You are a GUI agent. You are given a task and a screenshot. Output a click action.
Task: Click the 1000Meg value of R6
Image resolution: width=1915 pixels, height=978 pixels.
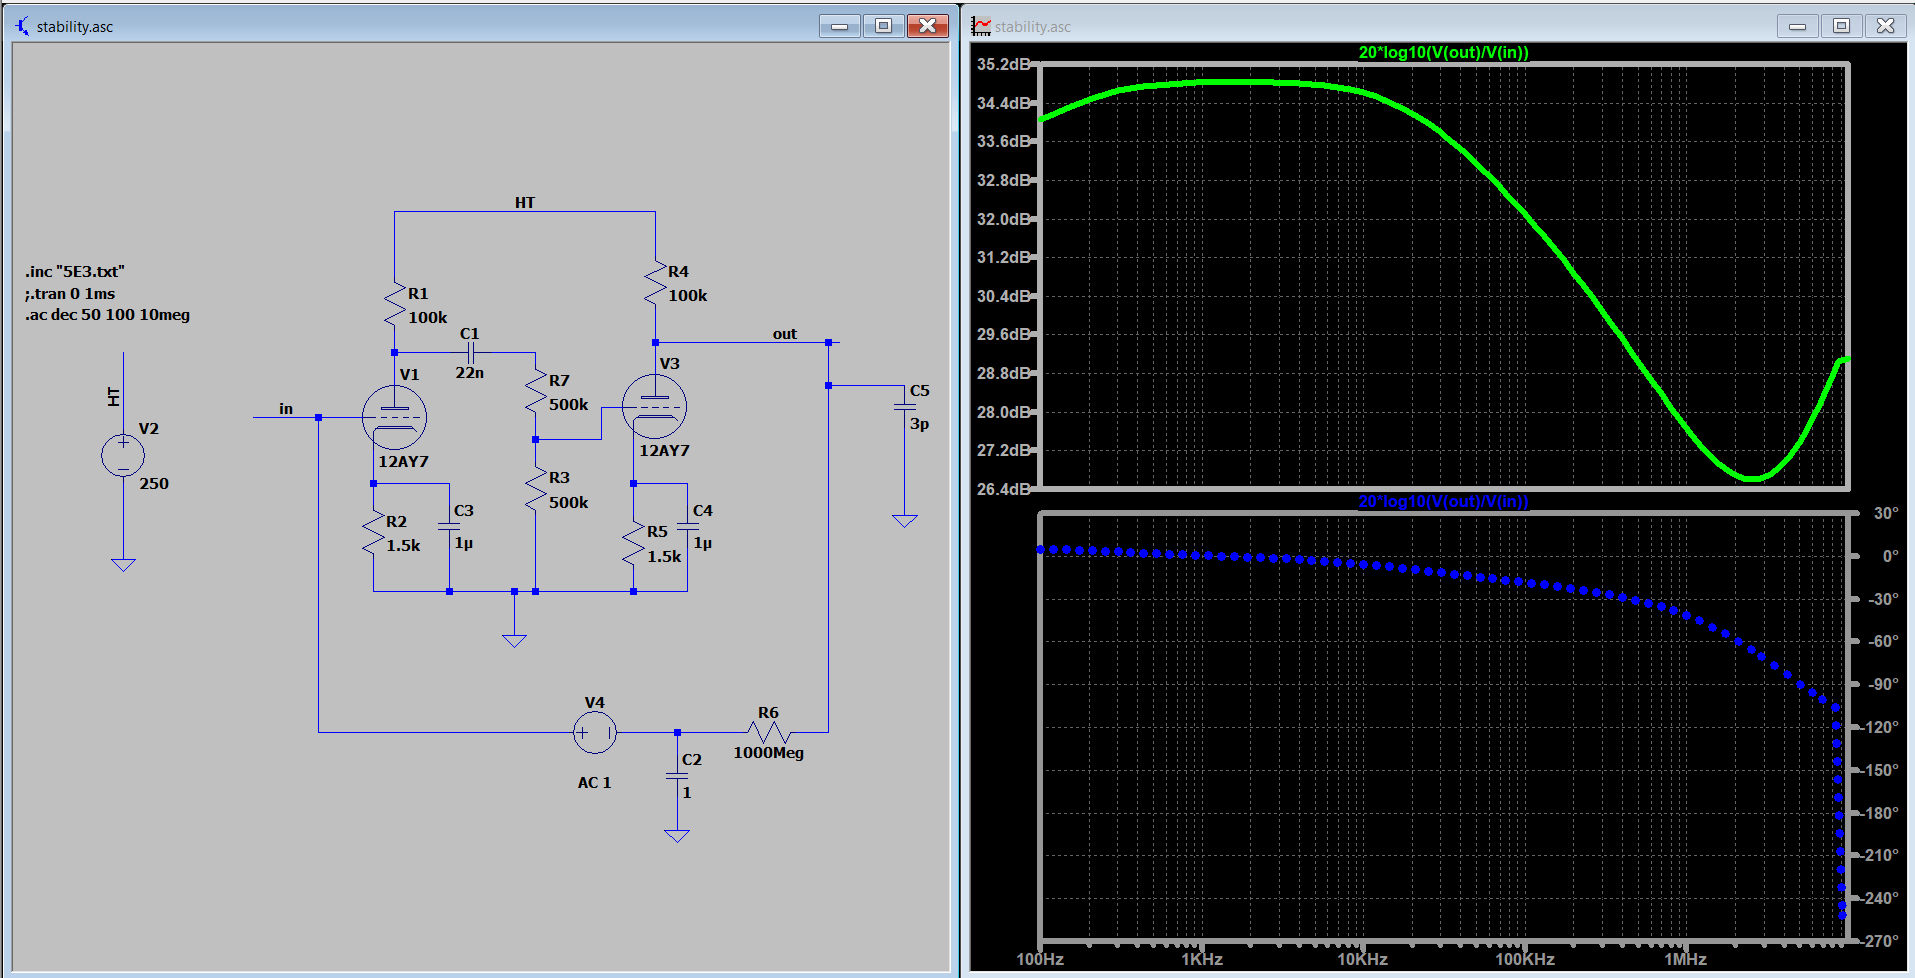point(769,753)
